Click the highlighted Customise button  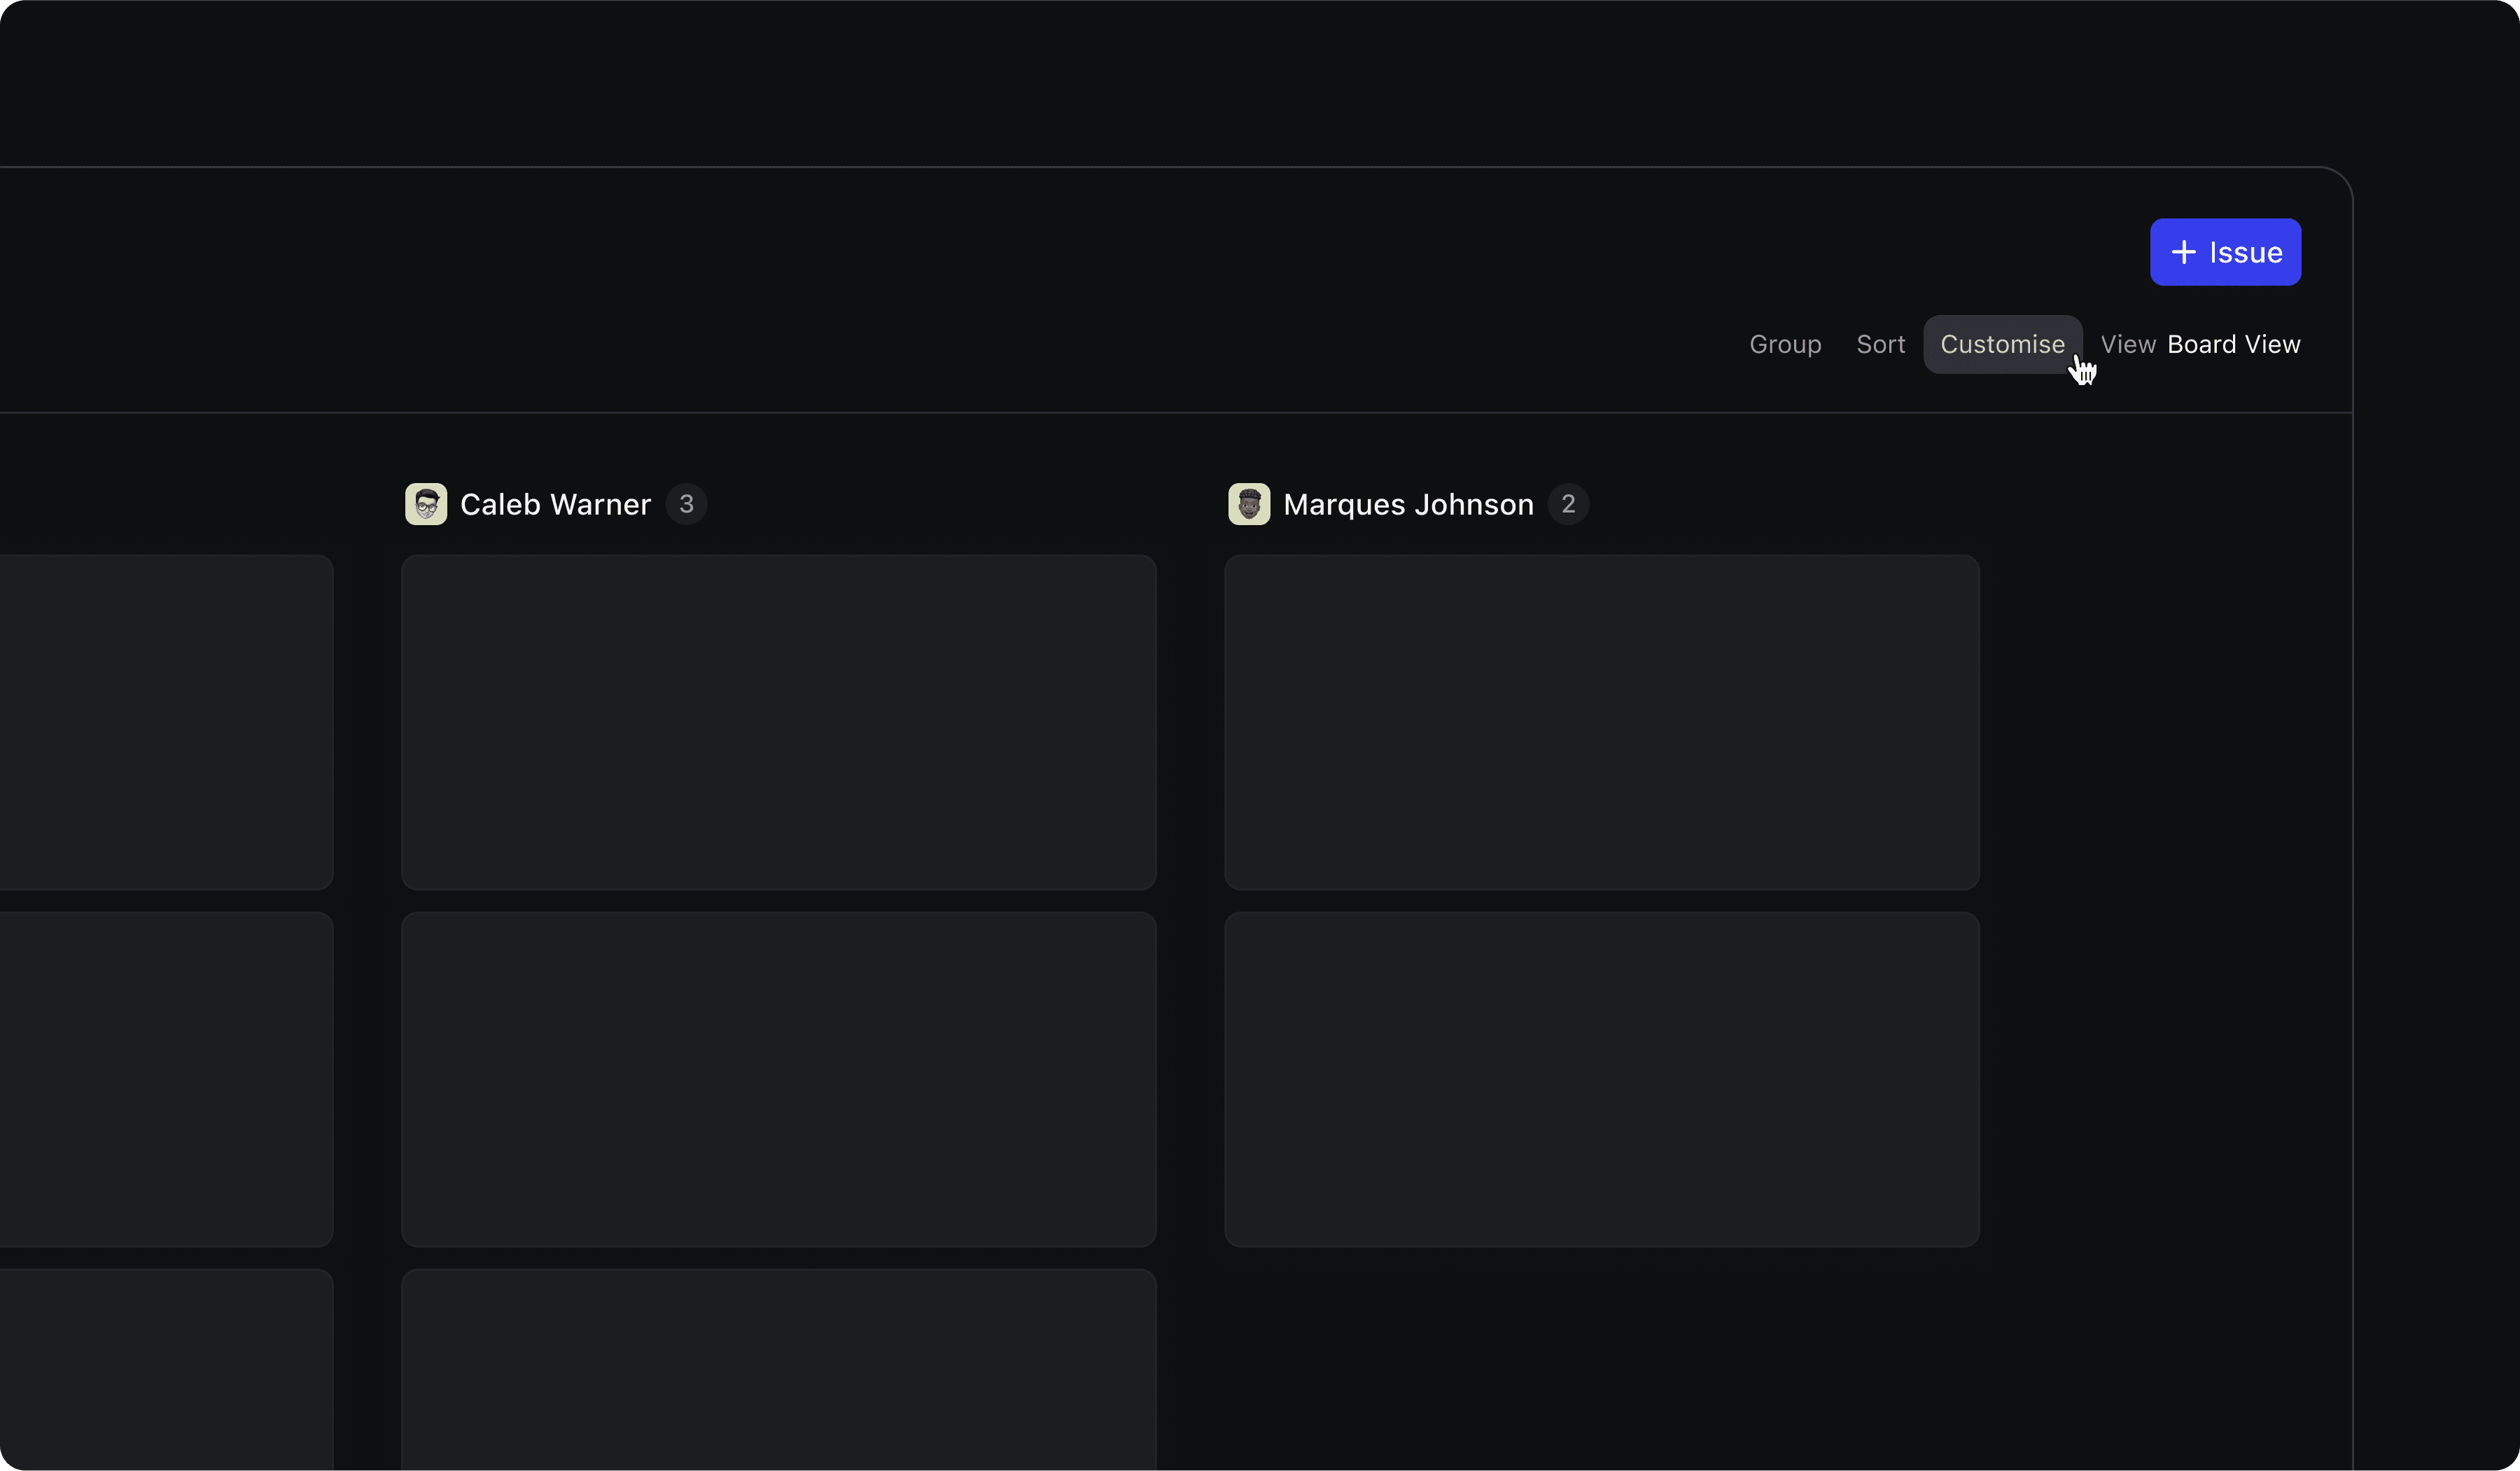pos(2001,344)
